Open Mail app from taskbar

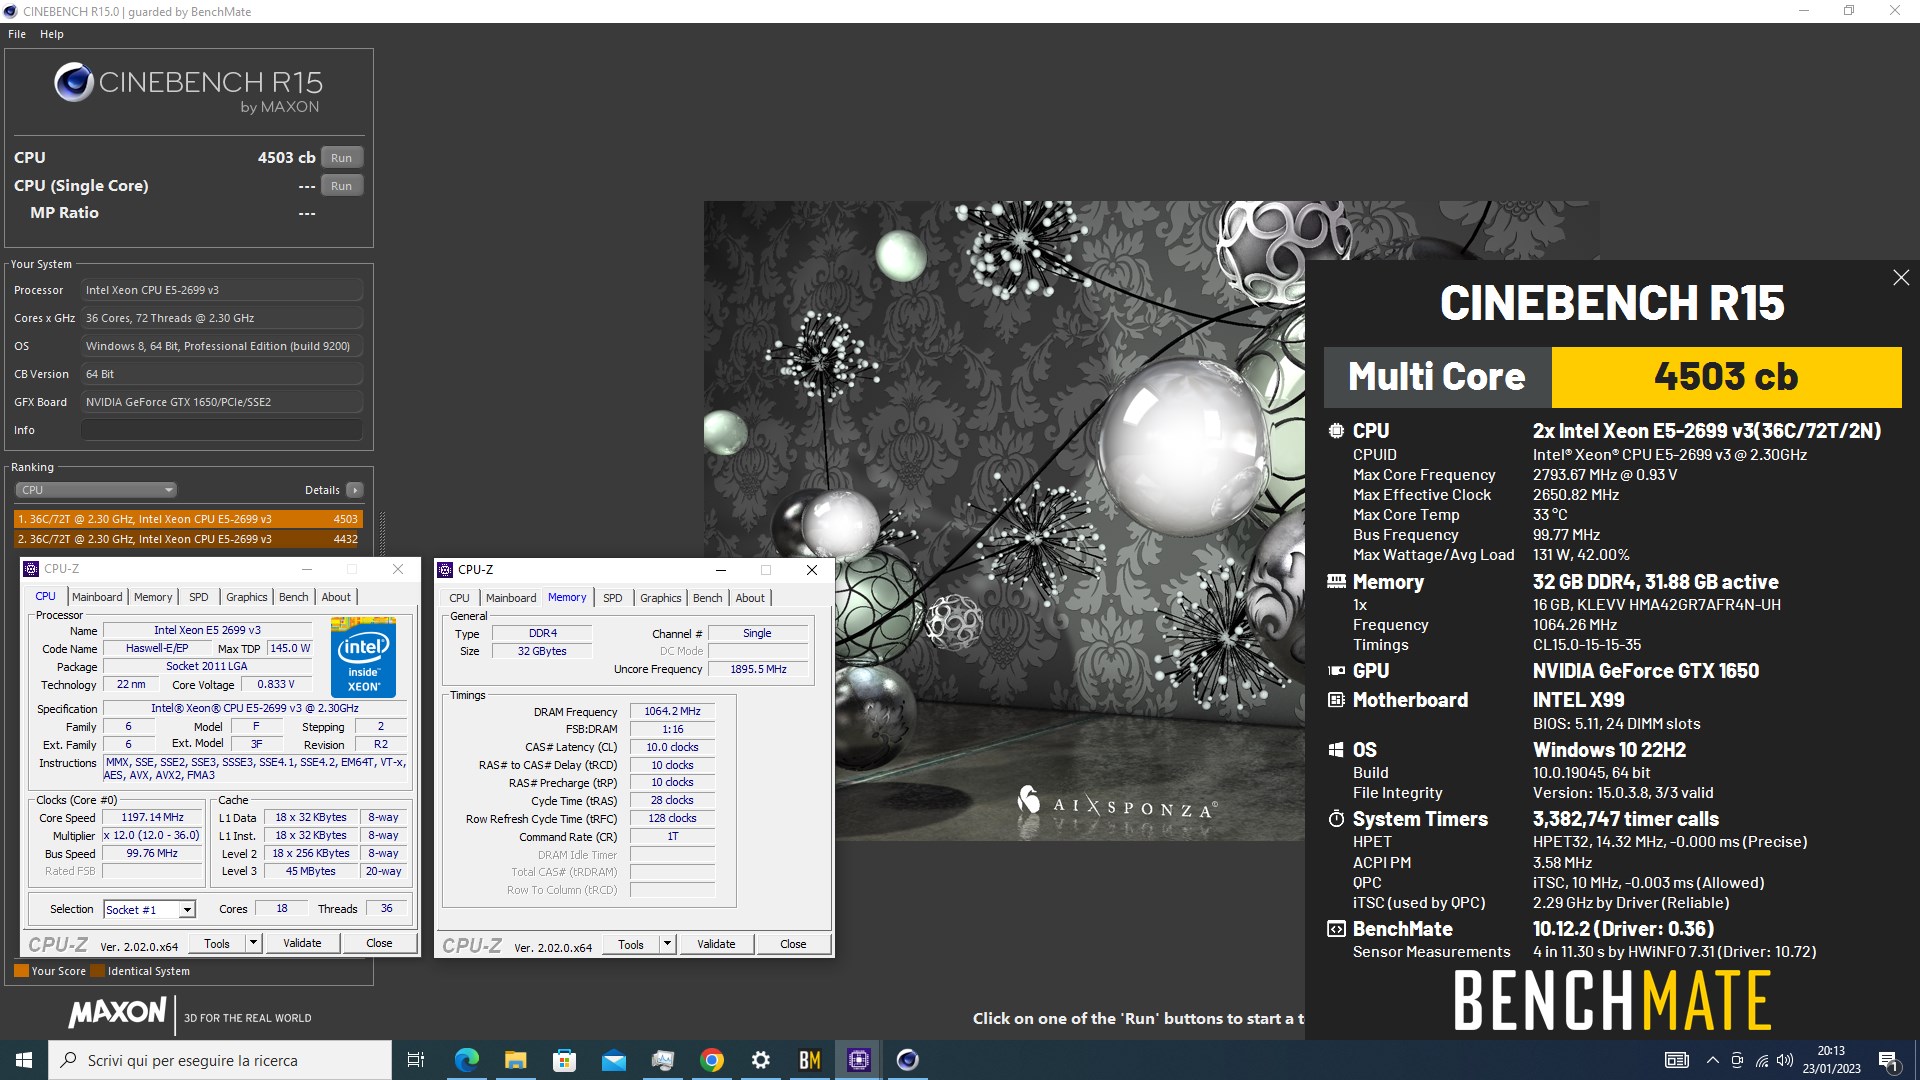[x=613, y=1060]
